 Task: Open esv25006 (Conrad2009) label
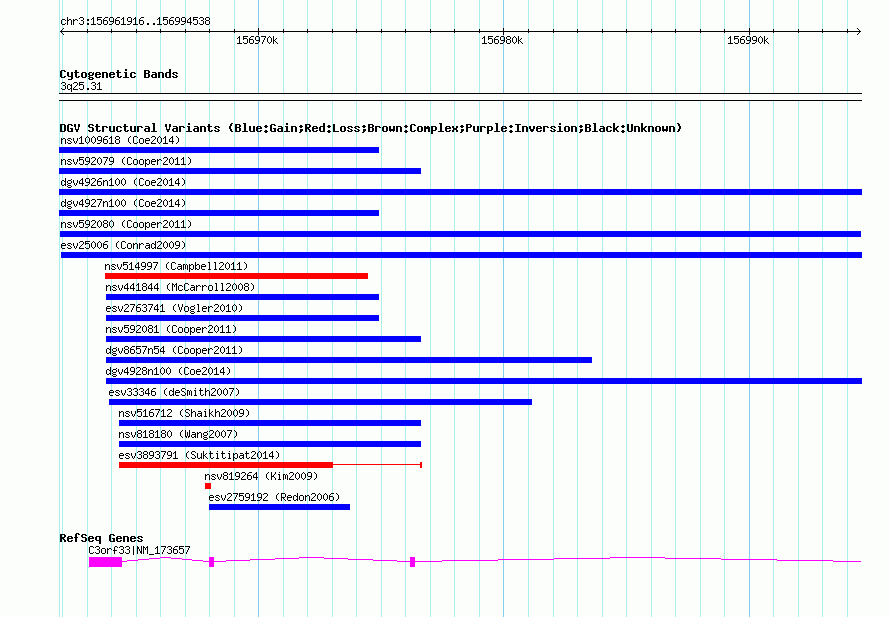point(123,245)
